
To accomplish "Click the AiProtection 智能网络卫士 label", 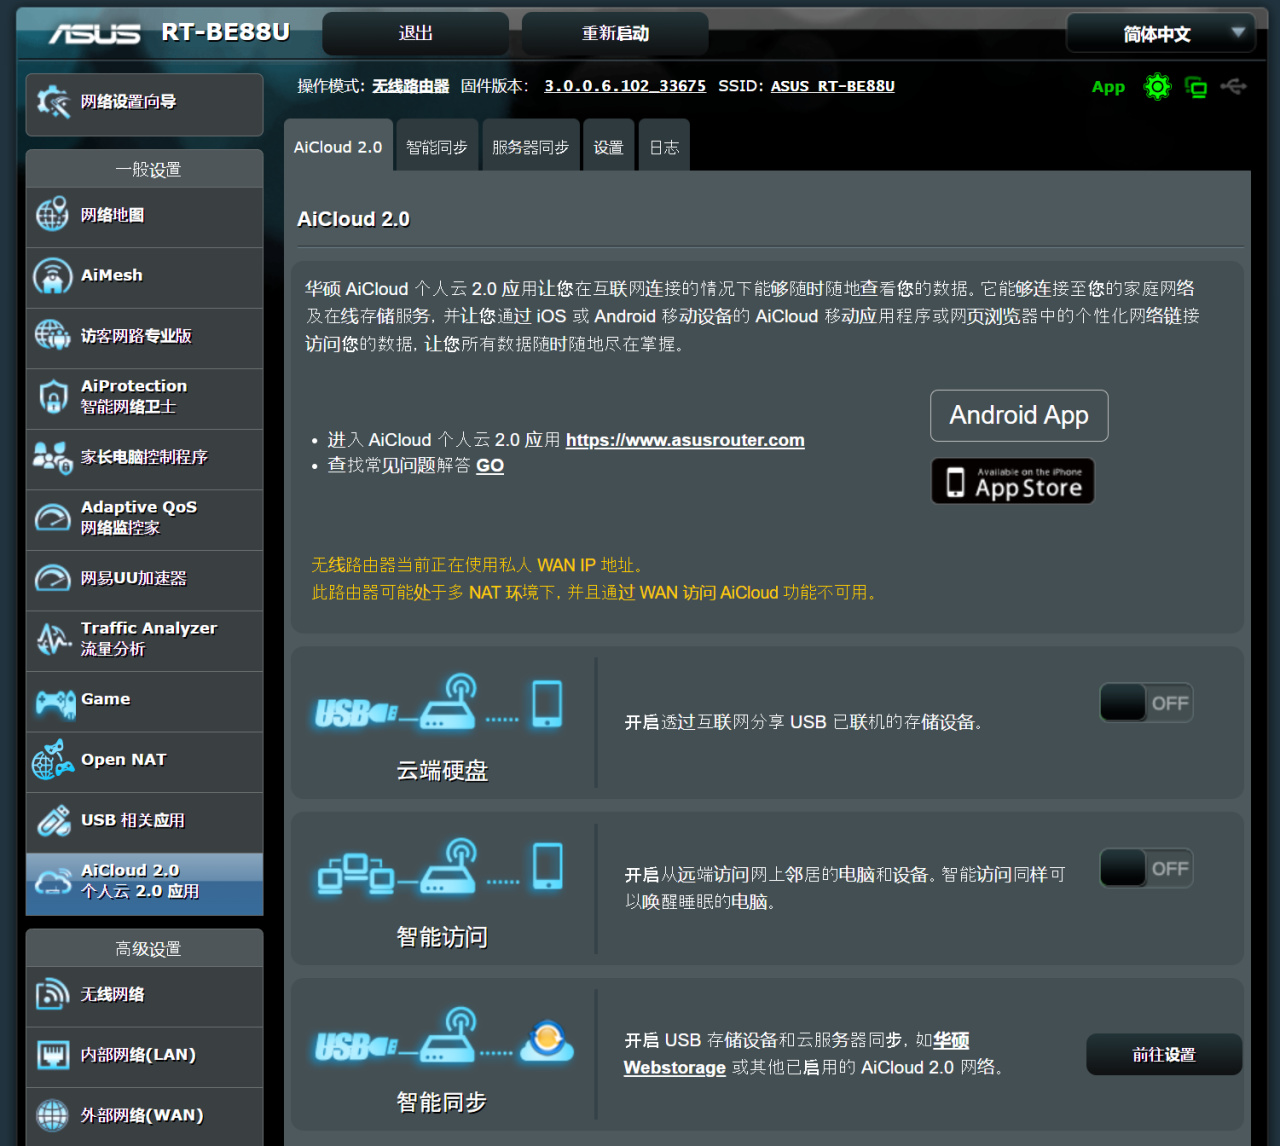I will [x=134, y=396].
